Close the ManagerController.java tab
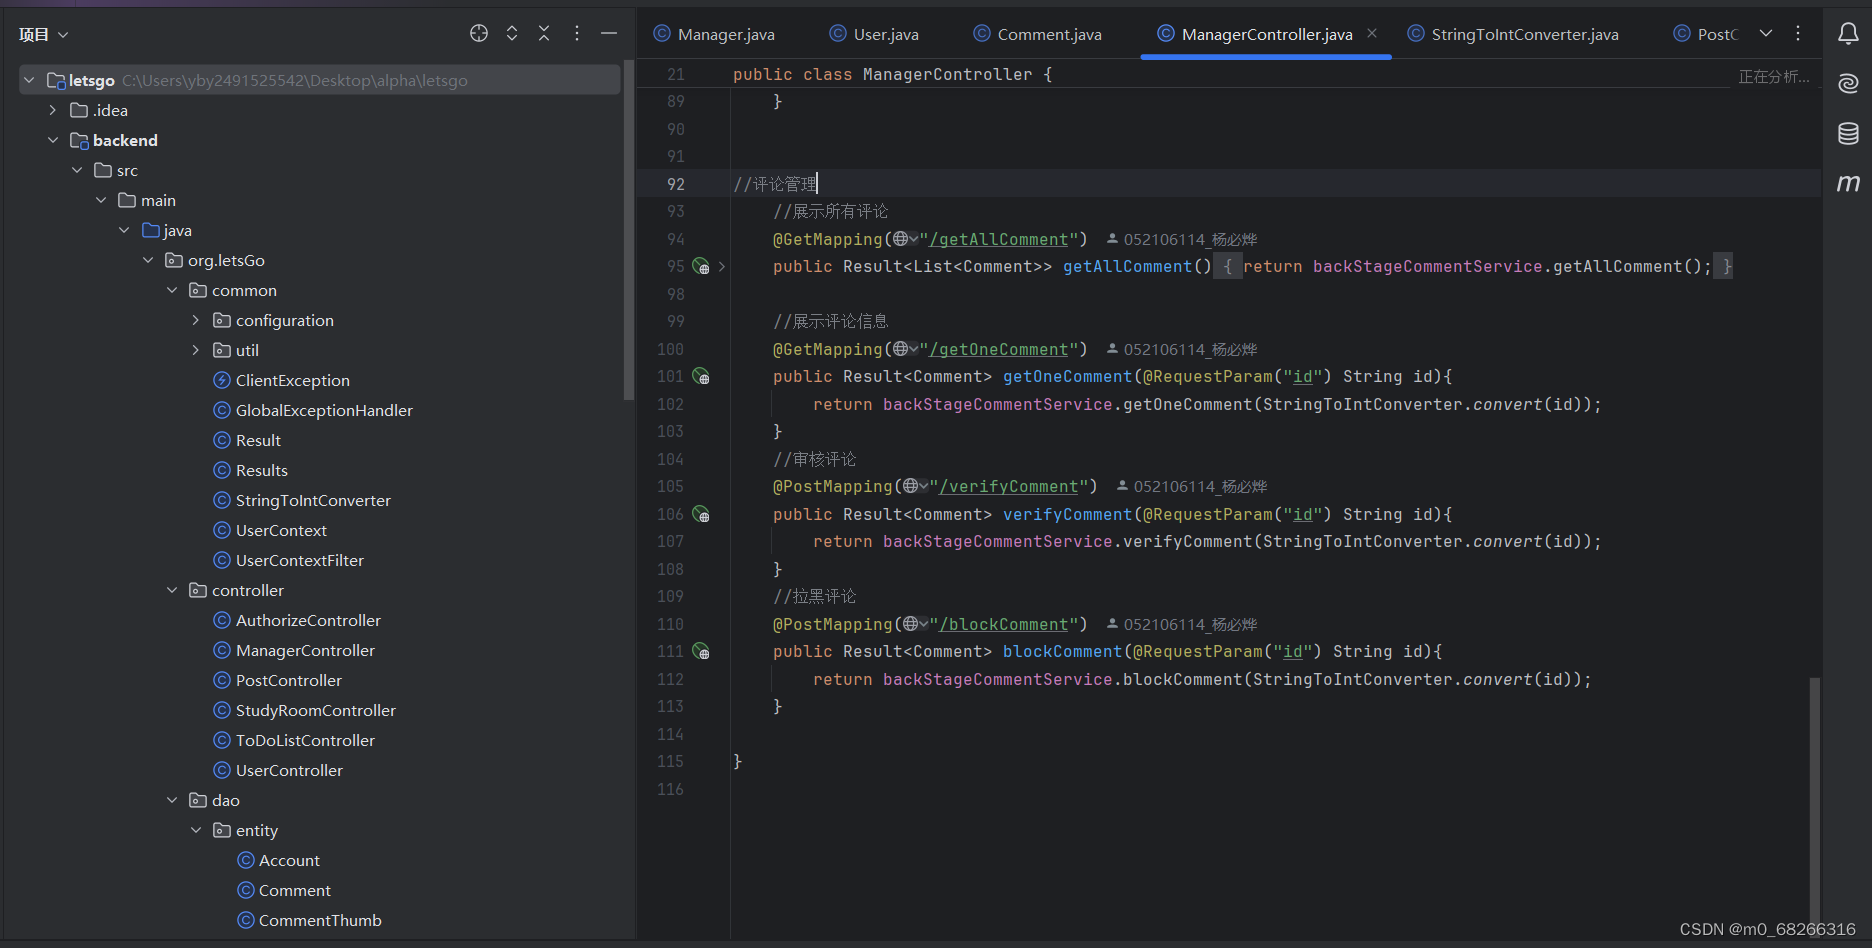 coord(1372,33)
